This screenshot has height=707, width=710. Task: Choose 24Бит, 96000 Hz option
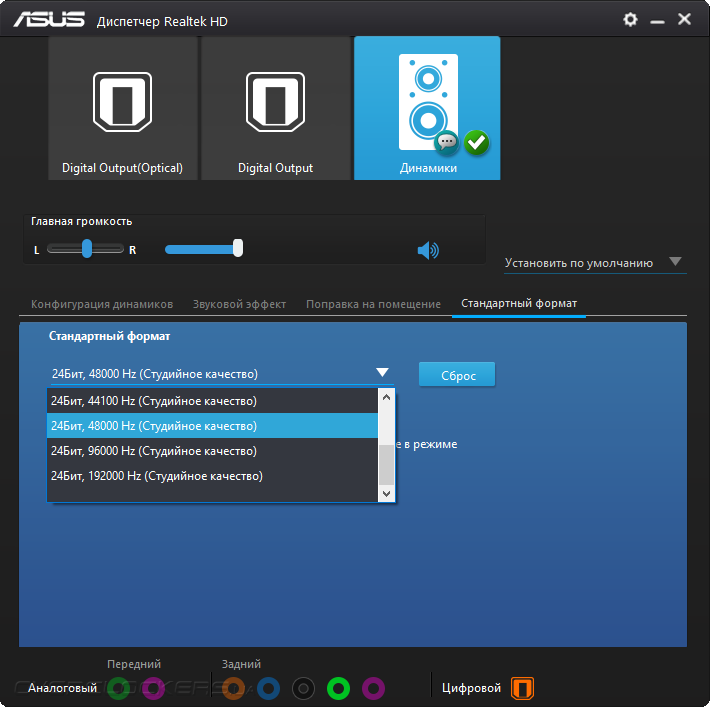tap(212, 451)
